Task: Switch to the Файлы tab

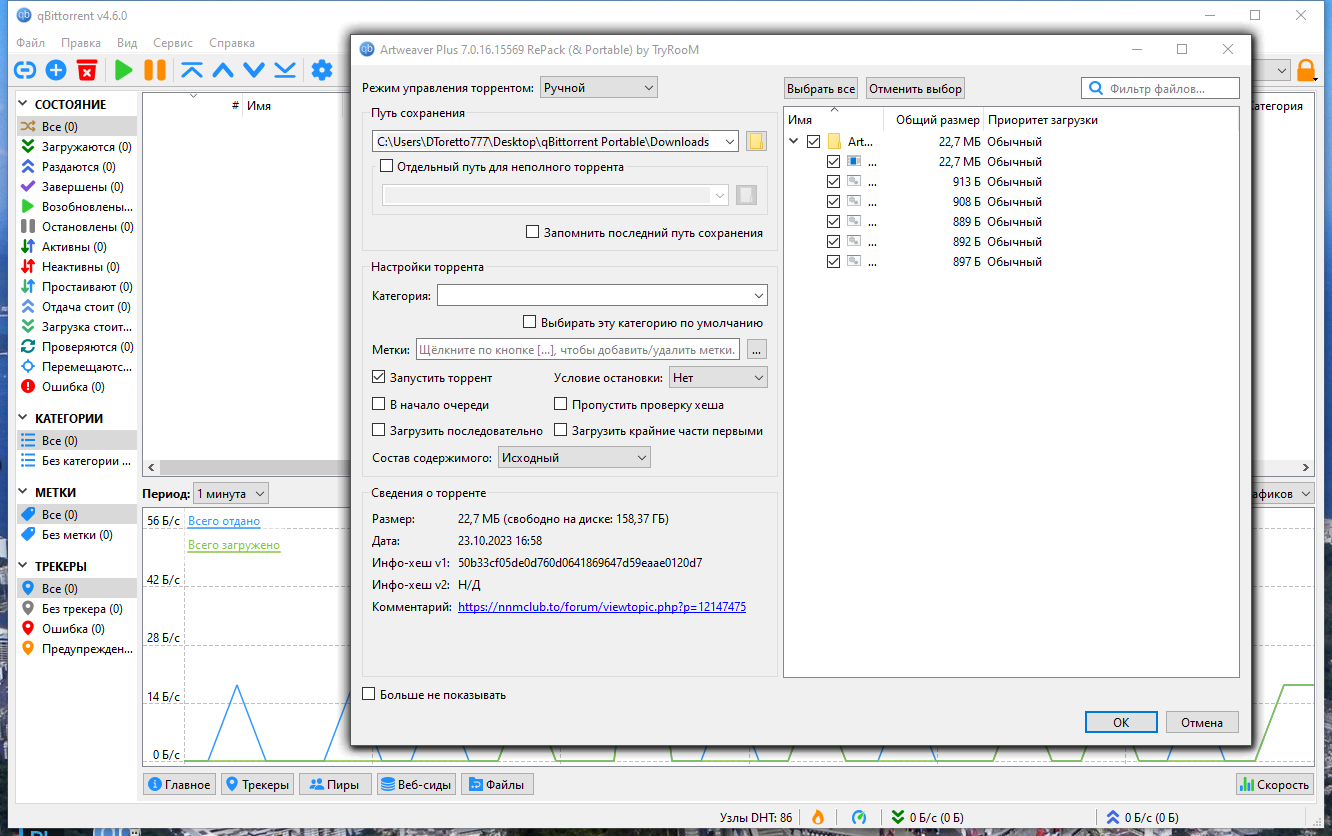Action: [x=497, y=785]
